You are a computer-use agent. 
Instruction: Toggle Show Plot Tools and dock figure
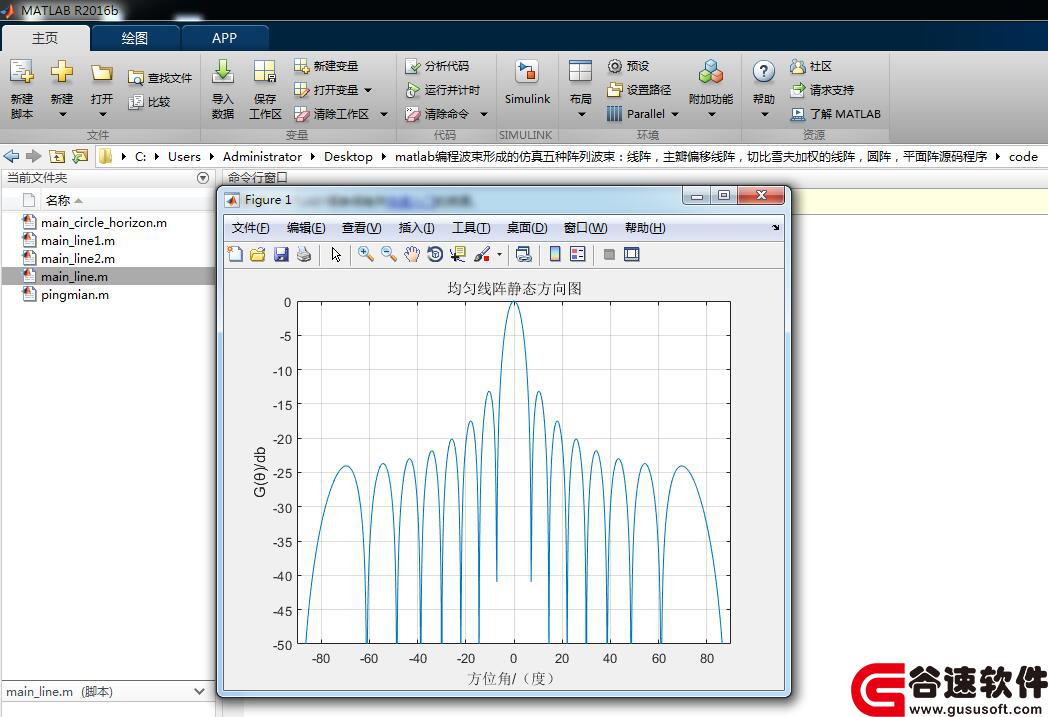tap(632, 254)
